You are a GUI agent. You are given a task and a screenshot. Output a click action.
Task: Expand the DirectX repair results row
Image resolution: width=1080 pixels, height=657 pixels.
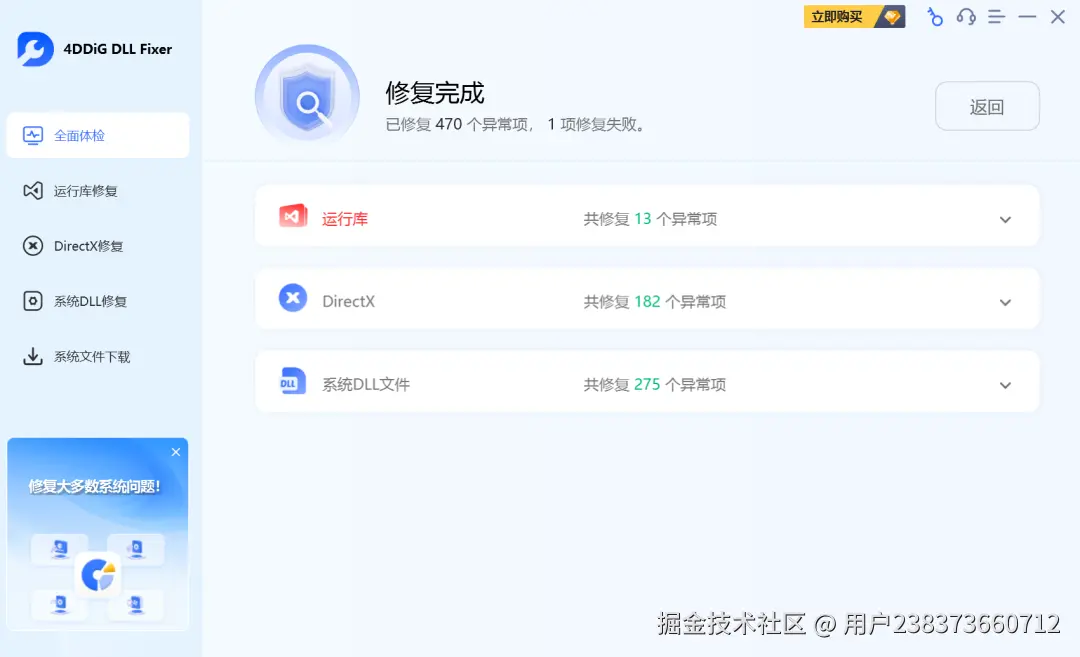(1005, 302)
